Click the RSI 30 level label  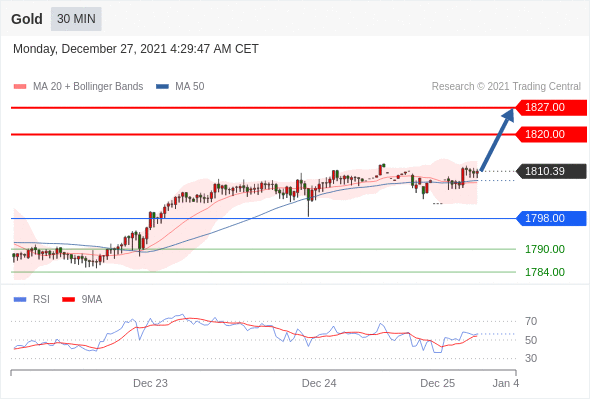tap(531, 358)
